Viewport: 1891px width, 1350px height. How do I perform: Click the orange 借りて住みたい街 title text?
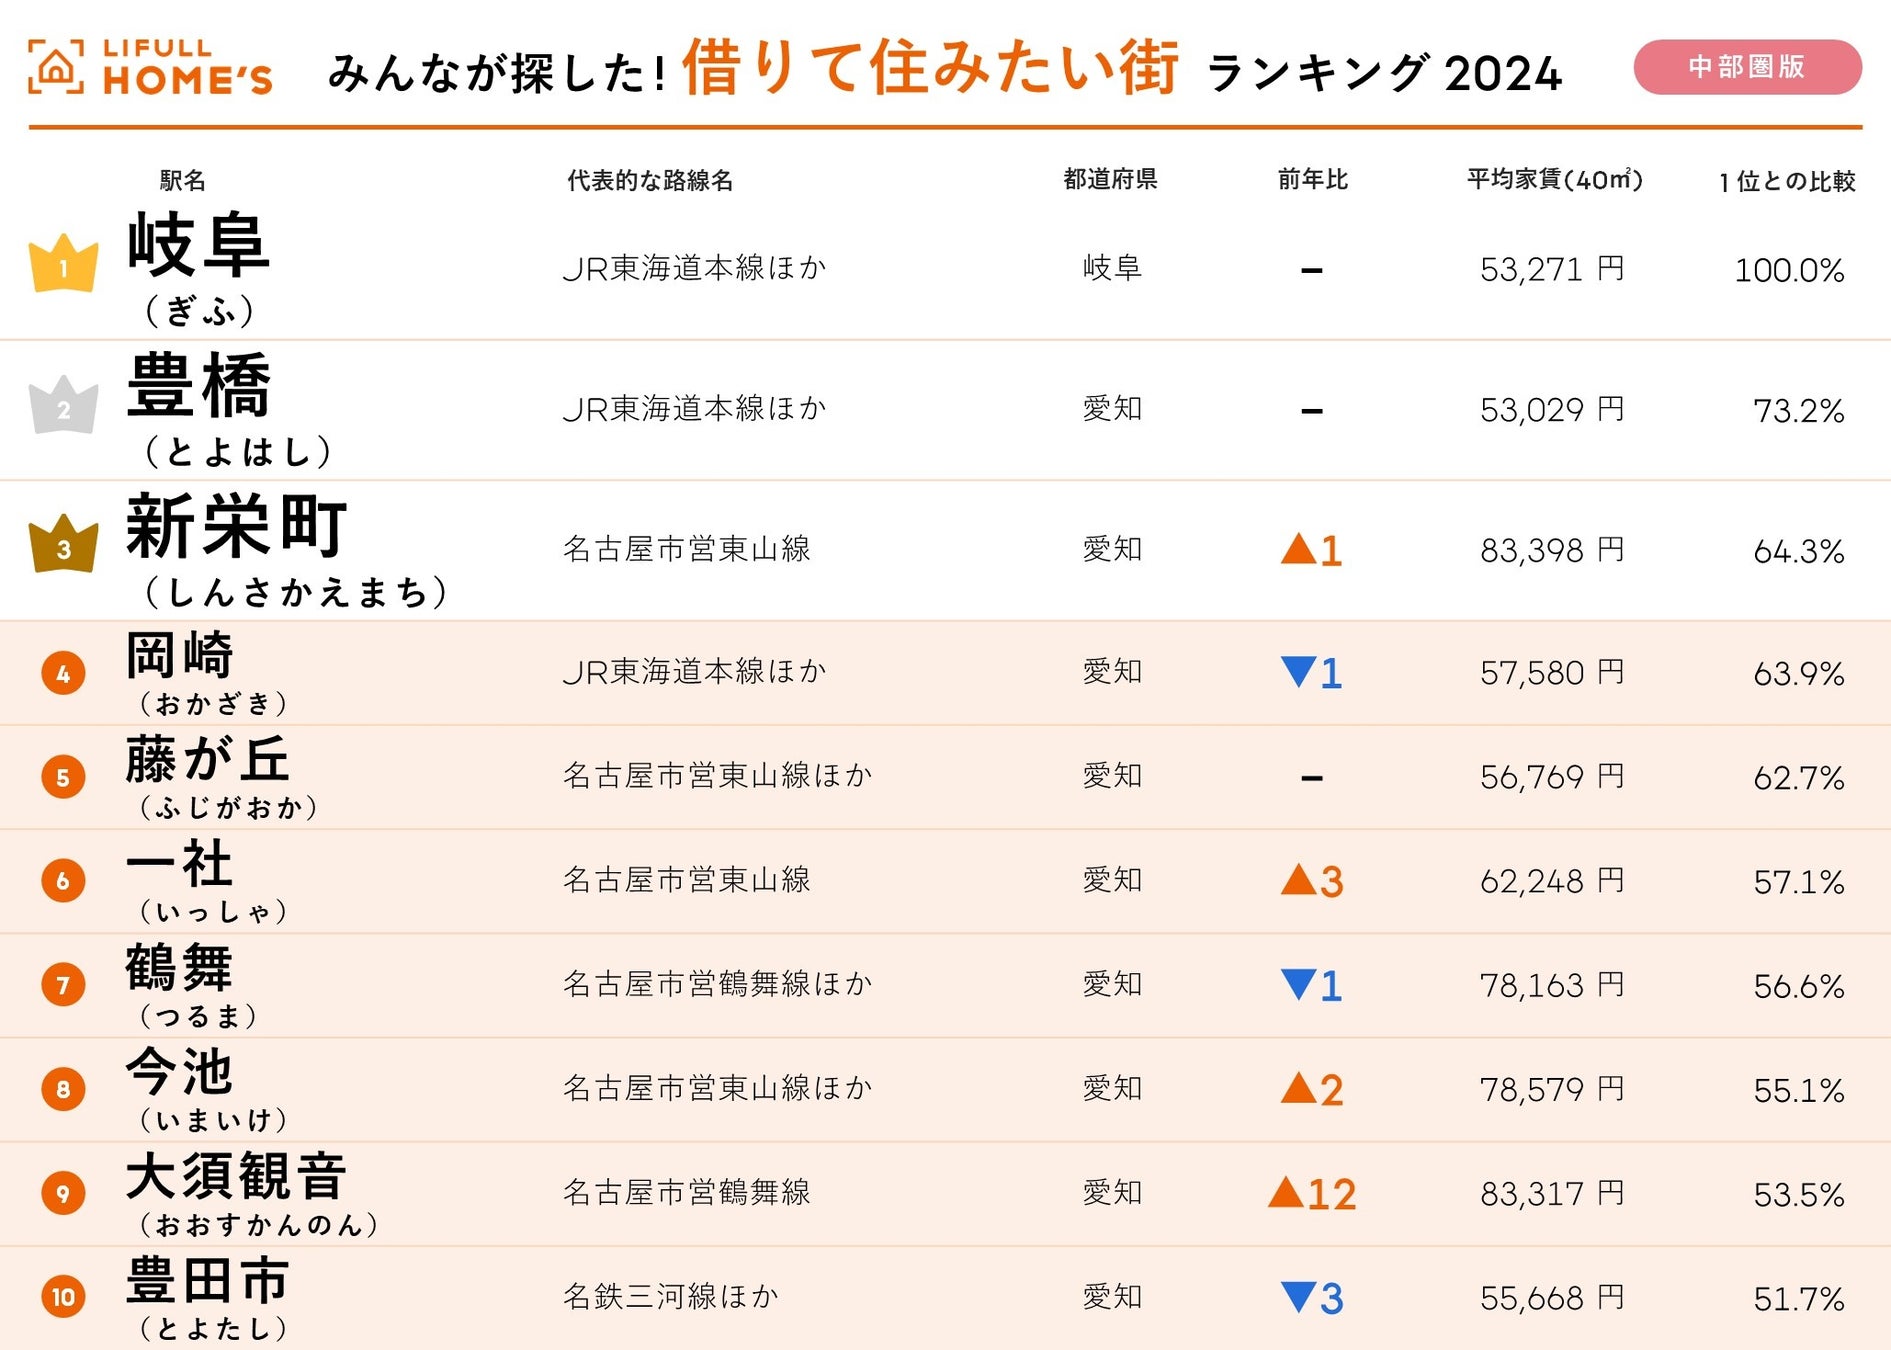pyautogui.click(x=930, y=68)
